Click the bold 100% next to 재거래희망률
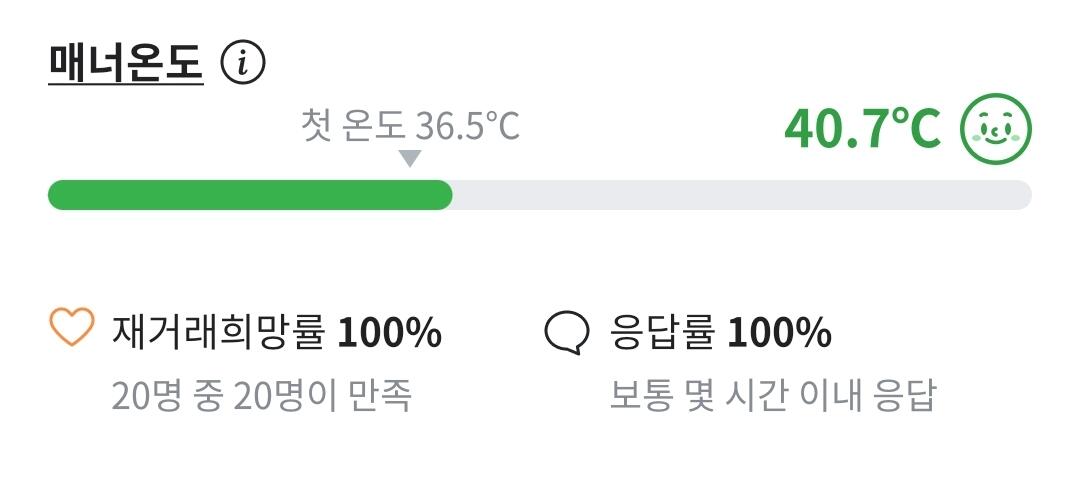Image resolution: width=1080 pixels, height=480 pixels. pos(389,332)
